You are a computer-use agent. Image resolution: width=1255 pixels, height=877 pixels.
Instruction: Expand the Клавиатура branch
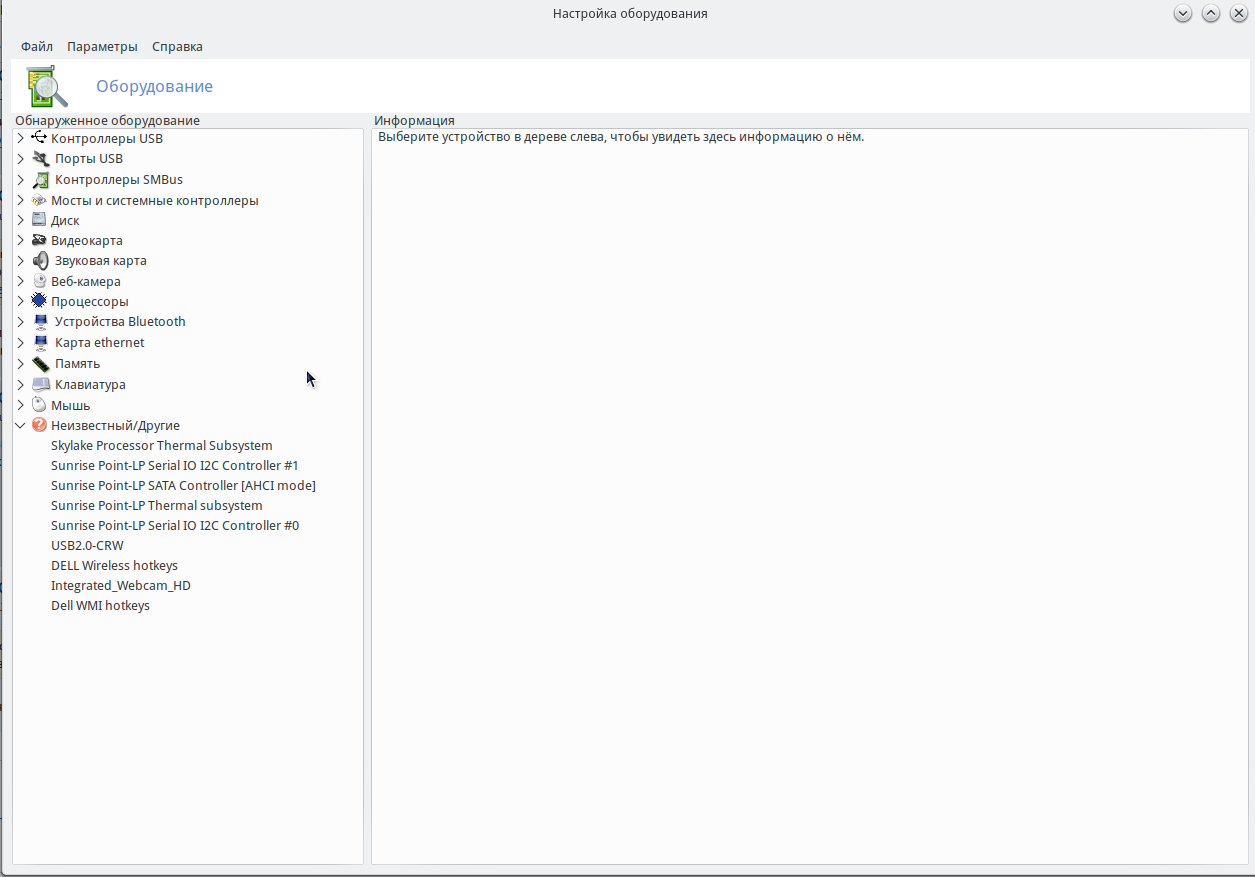point(21,384)
